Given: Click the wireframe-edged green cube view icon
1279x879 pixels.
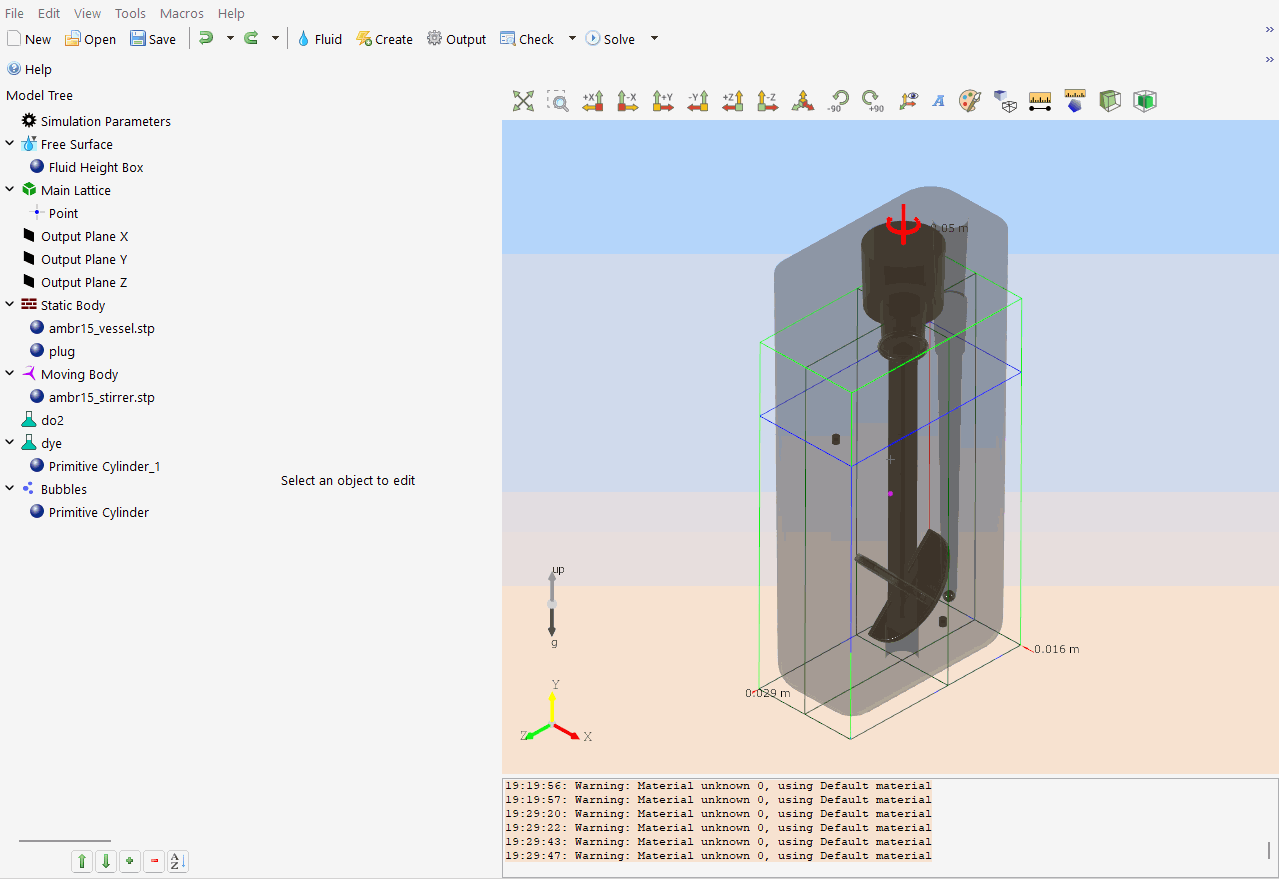Looking at the screenshot, I should pyautogui.click(x=1110, y=100).
